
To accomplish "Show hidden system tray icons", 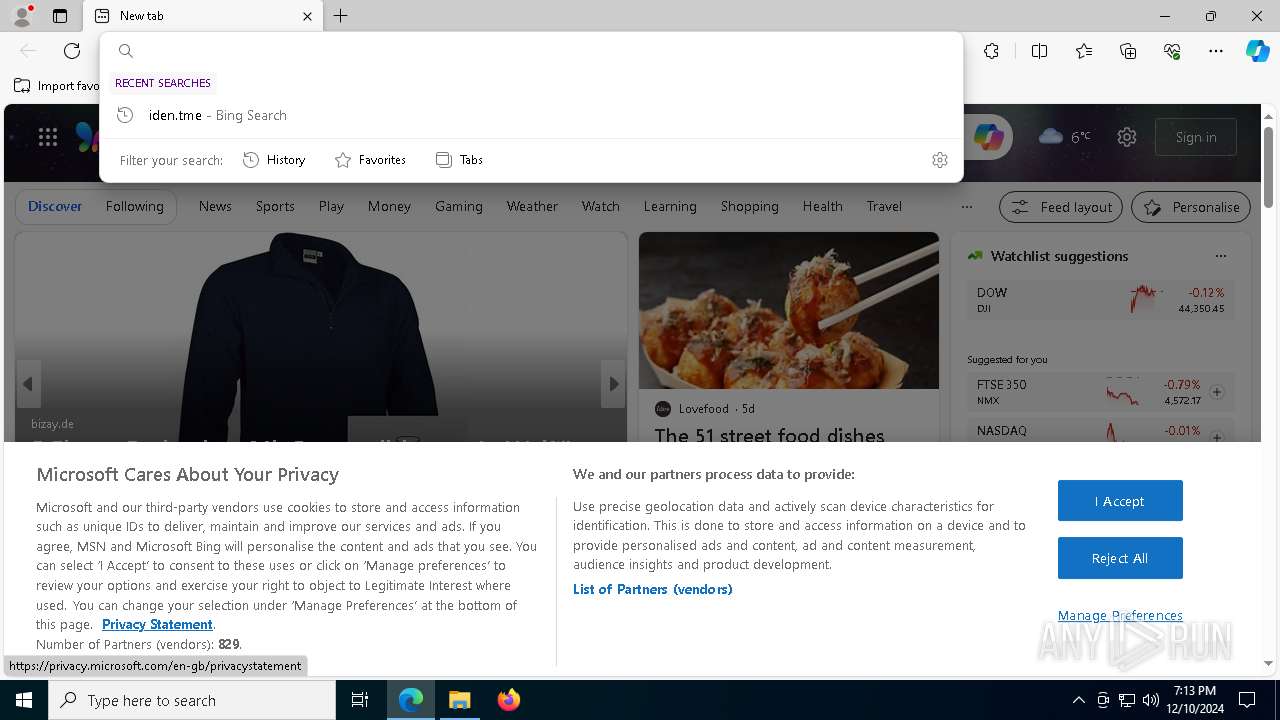I will pyautogui.click(x=1078, y=700).
